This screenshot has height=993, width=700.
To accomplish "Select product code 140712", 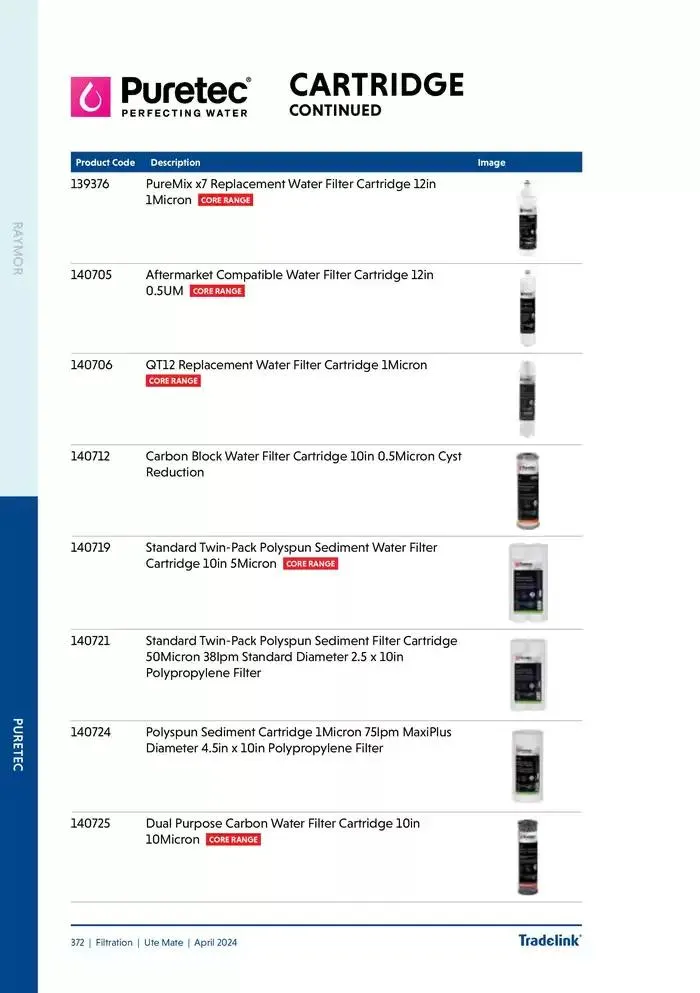I will tap(90, 456).
